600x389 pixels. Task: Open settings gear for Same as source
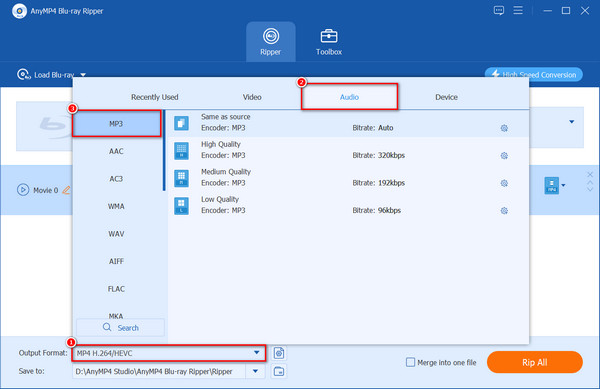tap(504, 128)
